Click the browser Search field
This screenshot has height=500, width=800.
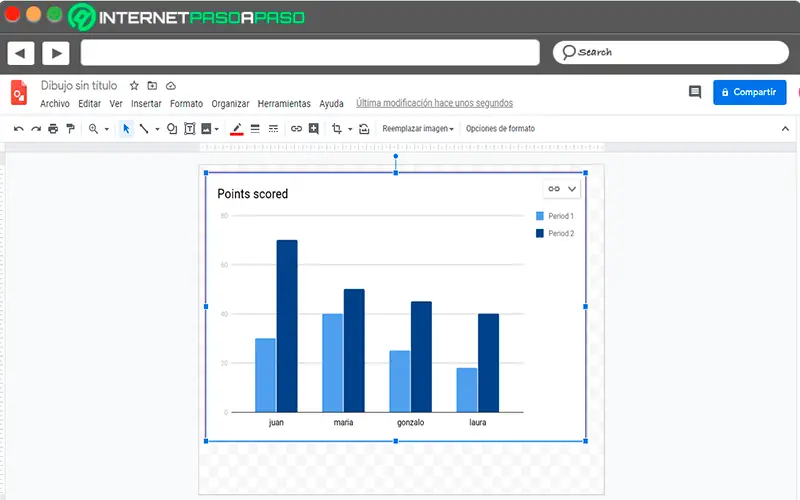point(670,53)
